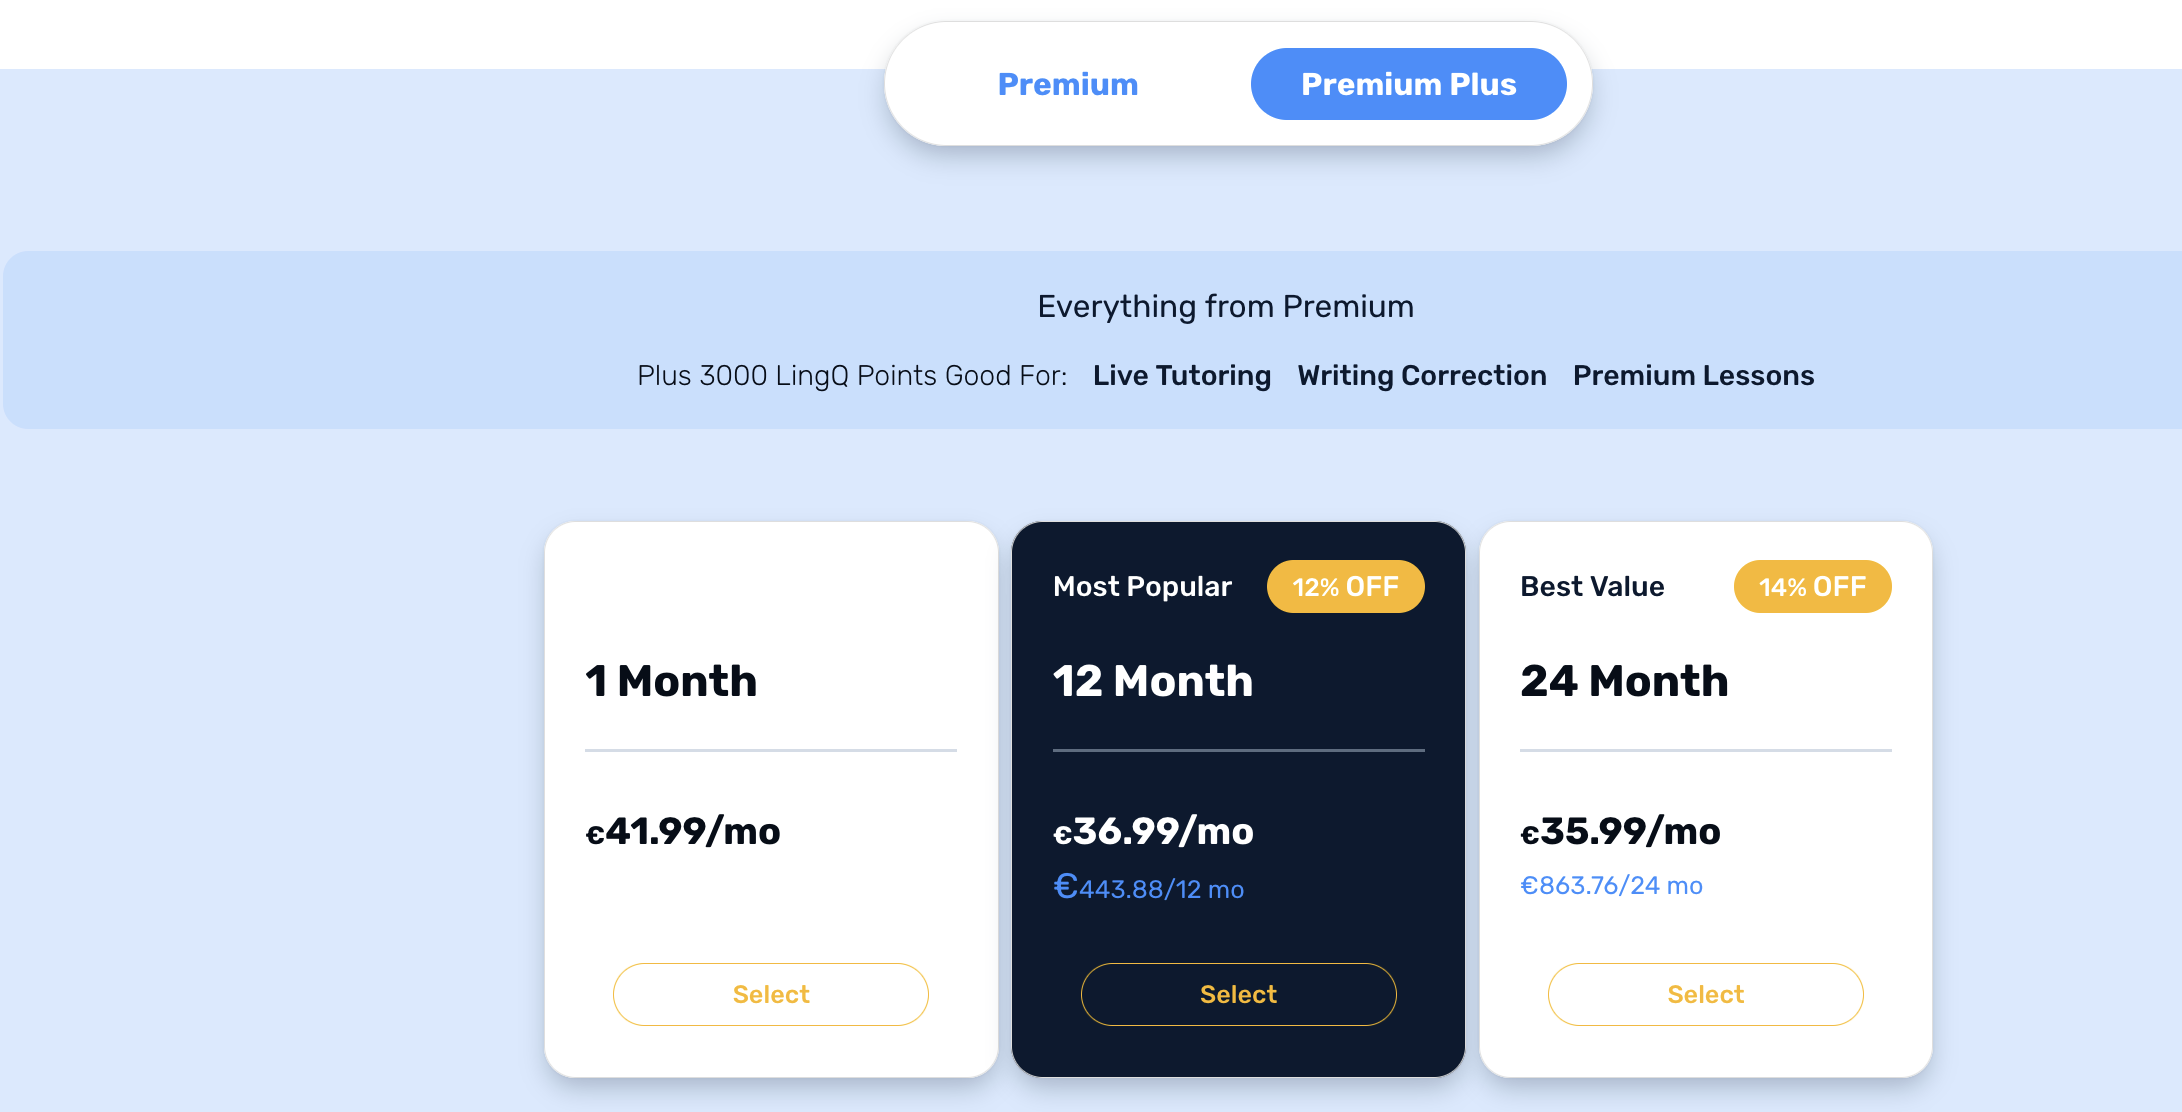Image resolution: width=2182 pixels, height=1112 pixels.
Task: Choose Select on the 12 Month plan
Action: pos(1238,994)
